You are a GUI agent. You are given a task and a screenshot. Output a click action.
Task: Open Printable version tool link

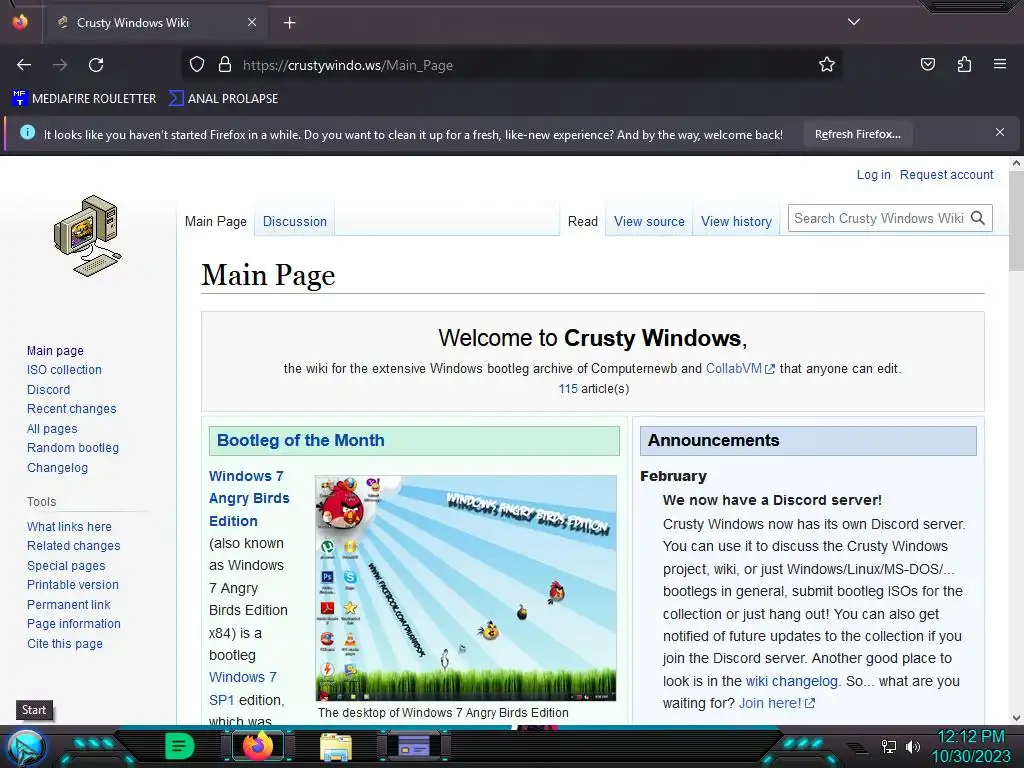[x=72, y=584]
